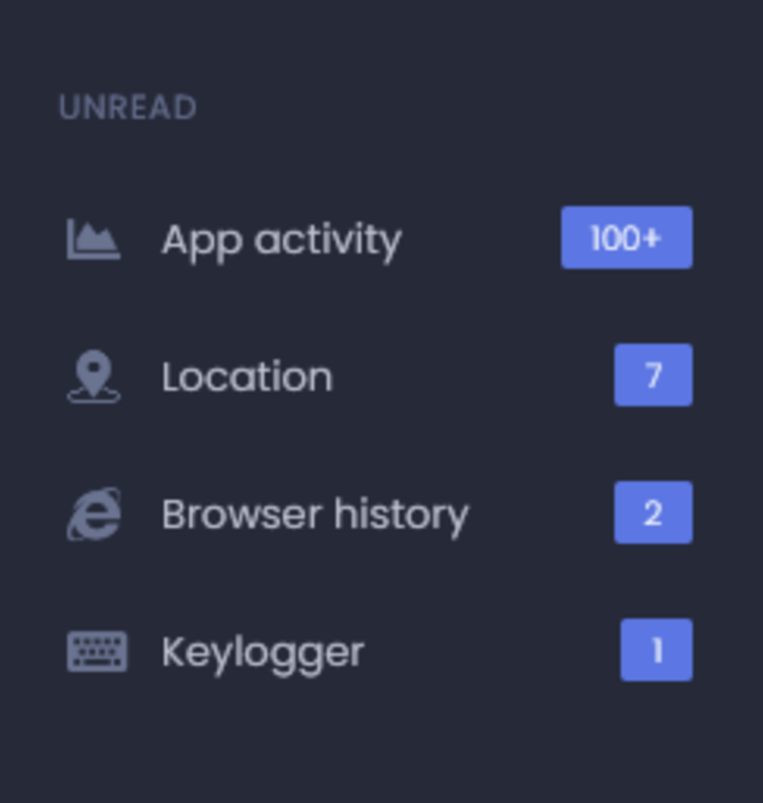Click the 100+ unread badge
Viewport: 763px width, 803px height.
626,238
